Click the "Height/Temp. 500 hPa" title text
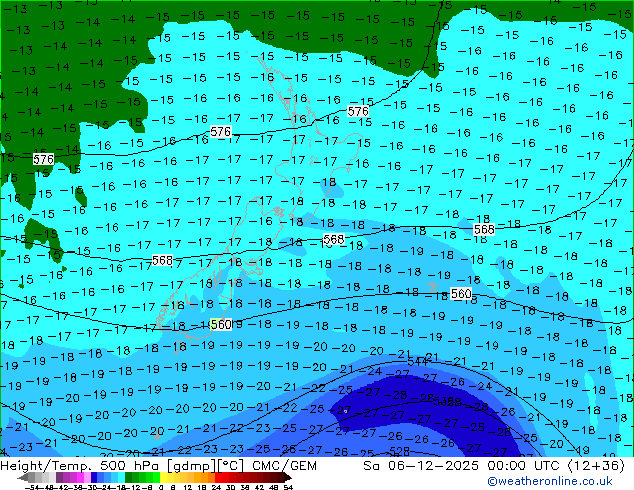Screen dimensions: 634x490 point(81,466)
